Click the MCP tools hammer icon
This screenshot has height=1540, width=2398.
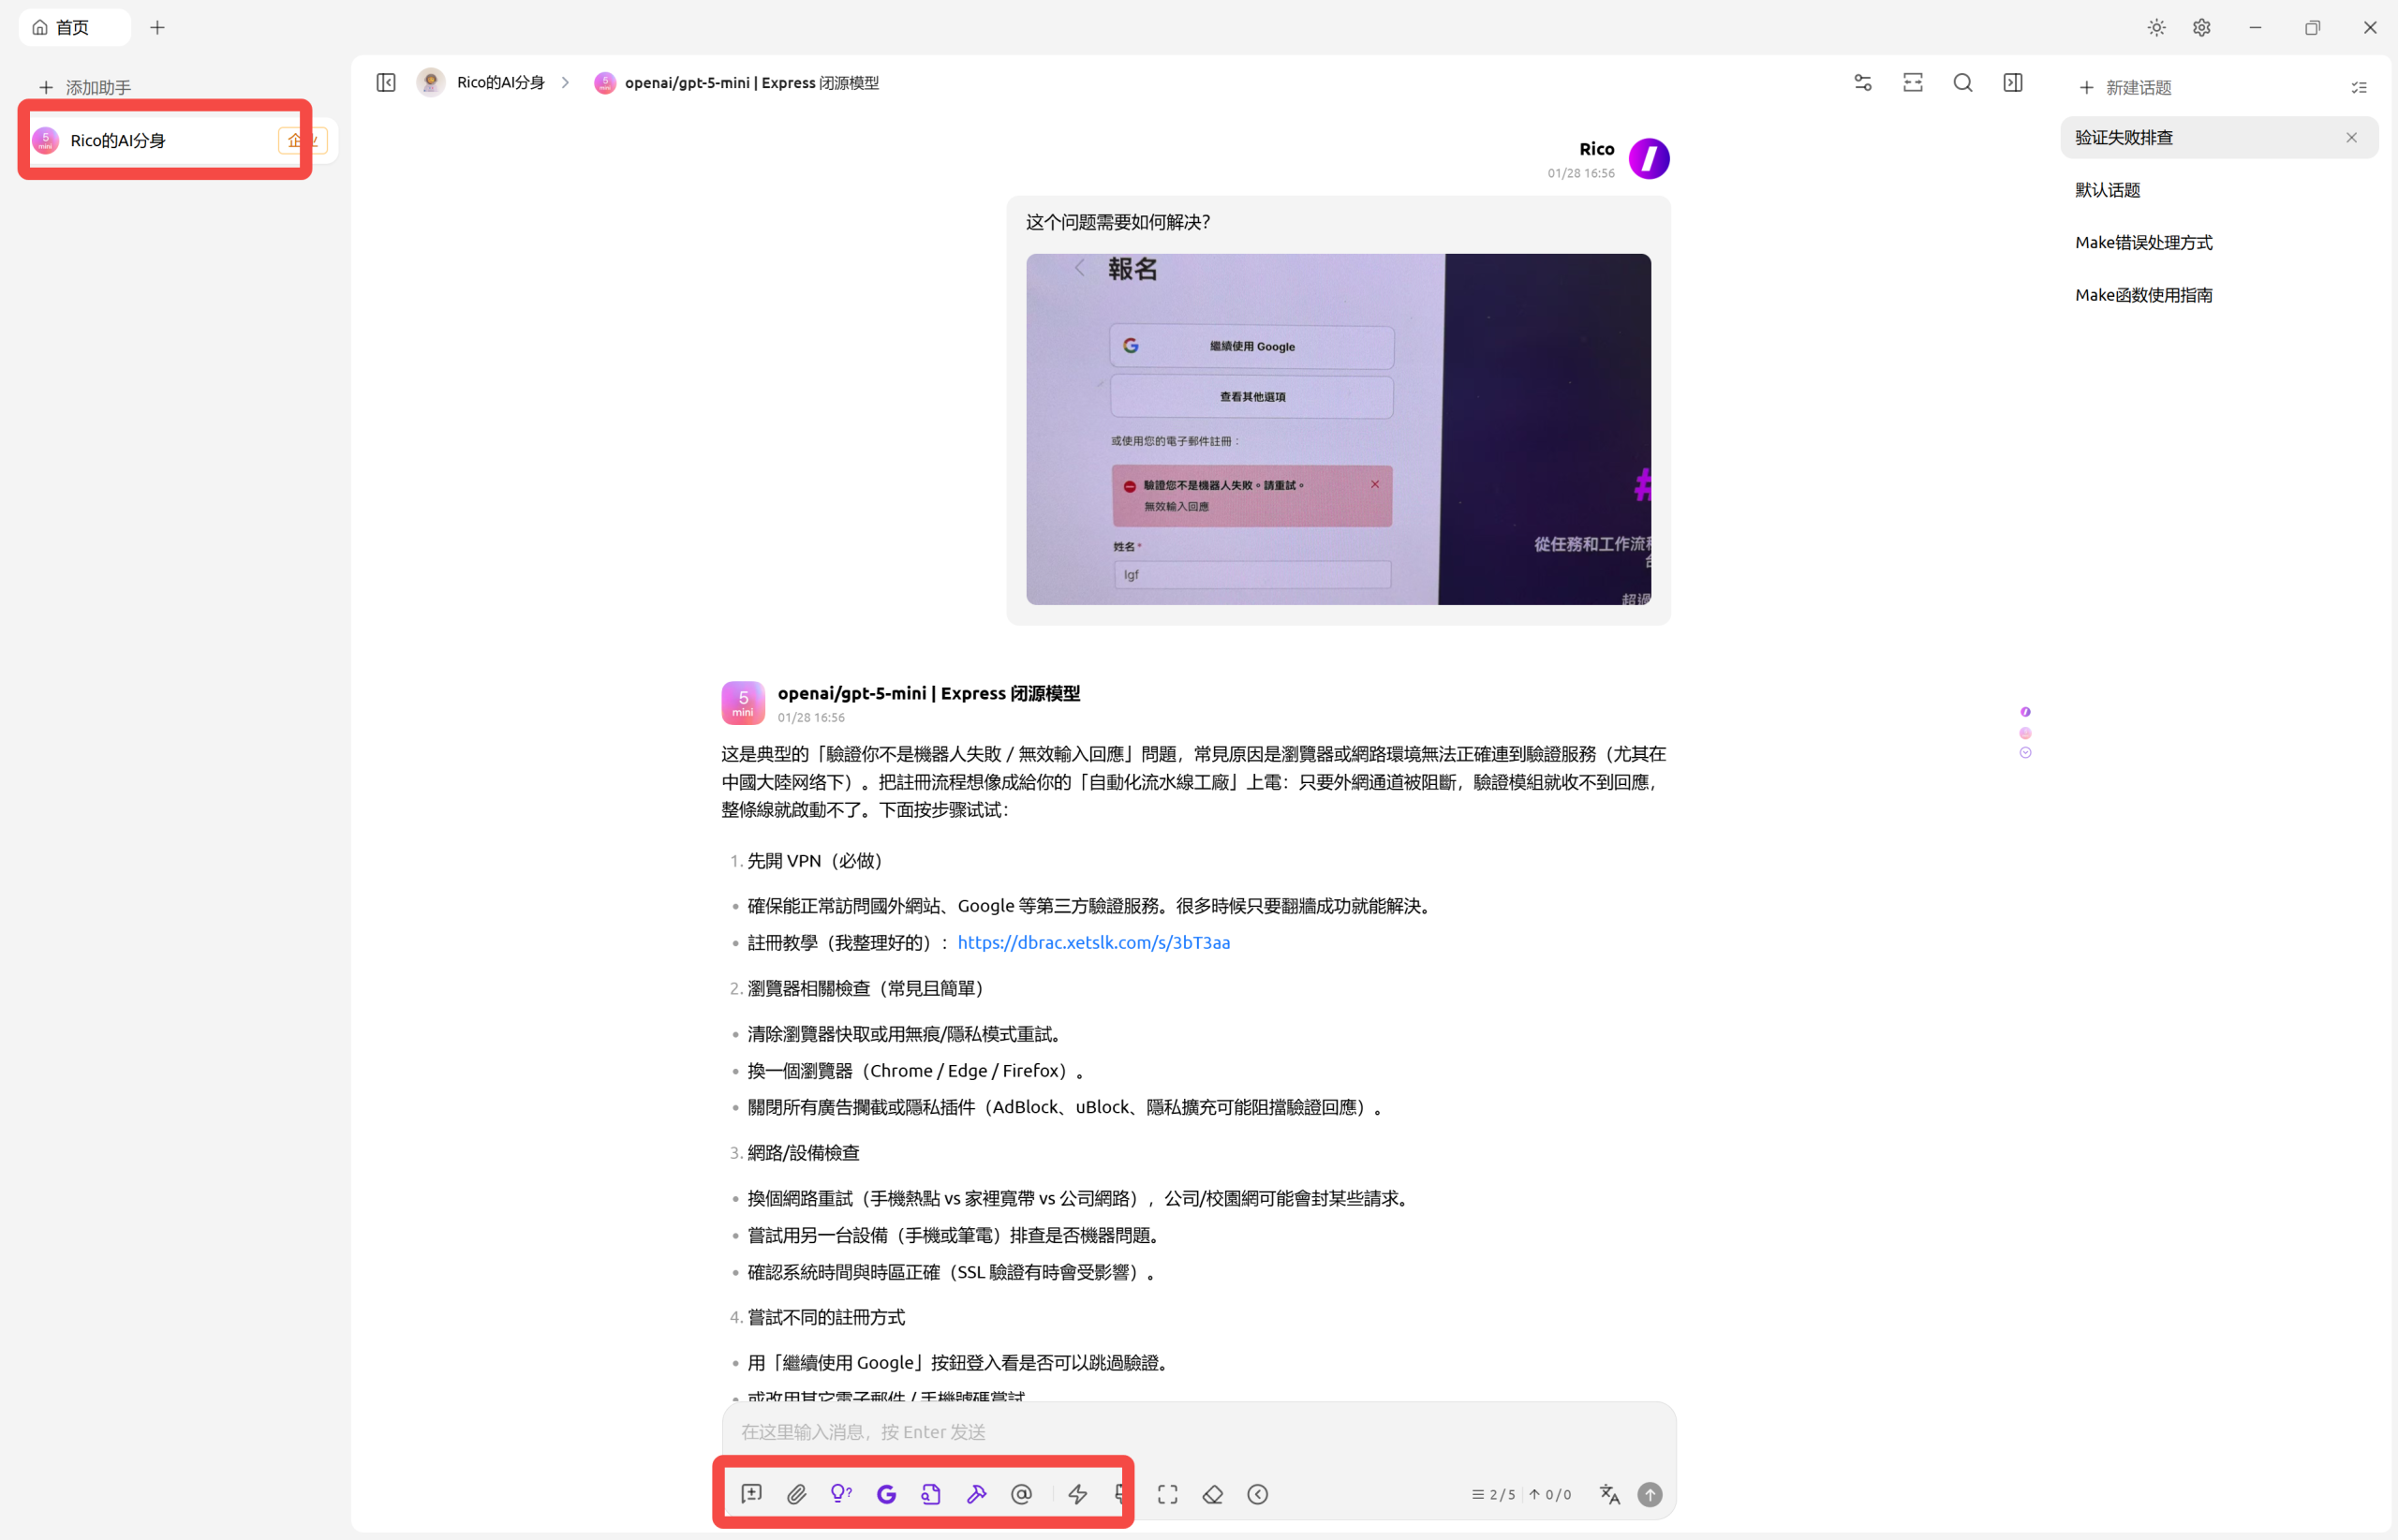[976, 1494]
